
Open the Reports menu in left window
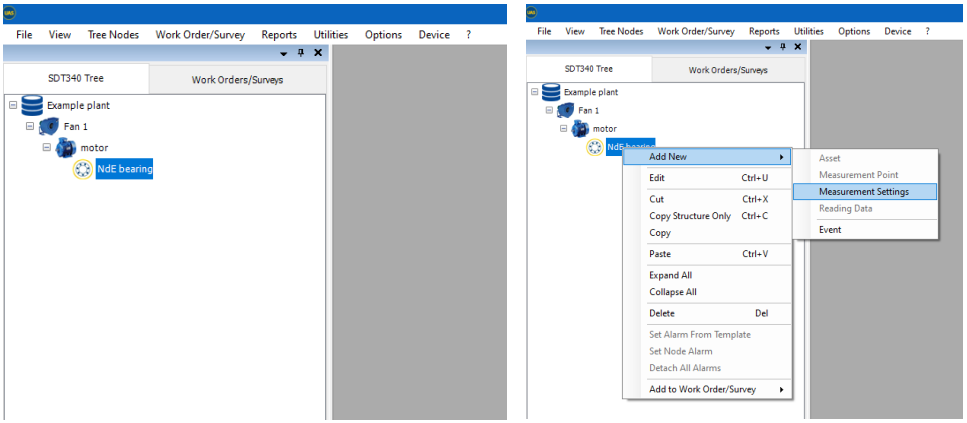click(279, 35)
